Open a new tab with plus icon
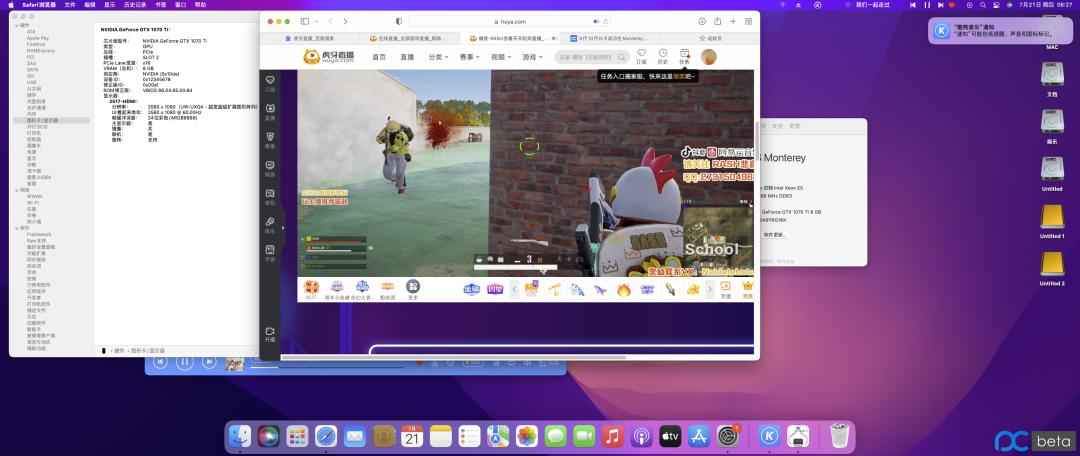This screenshot has width=1080, height=456. (x=733, y=21)
